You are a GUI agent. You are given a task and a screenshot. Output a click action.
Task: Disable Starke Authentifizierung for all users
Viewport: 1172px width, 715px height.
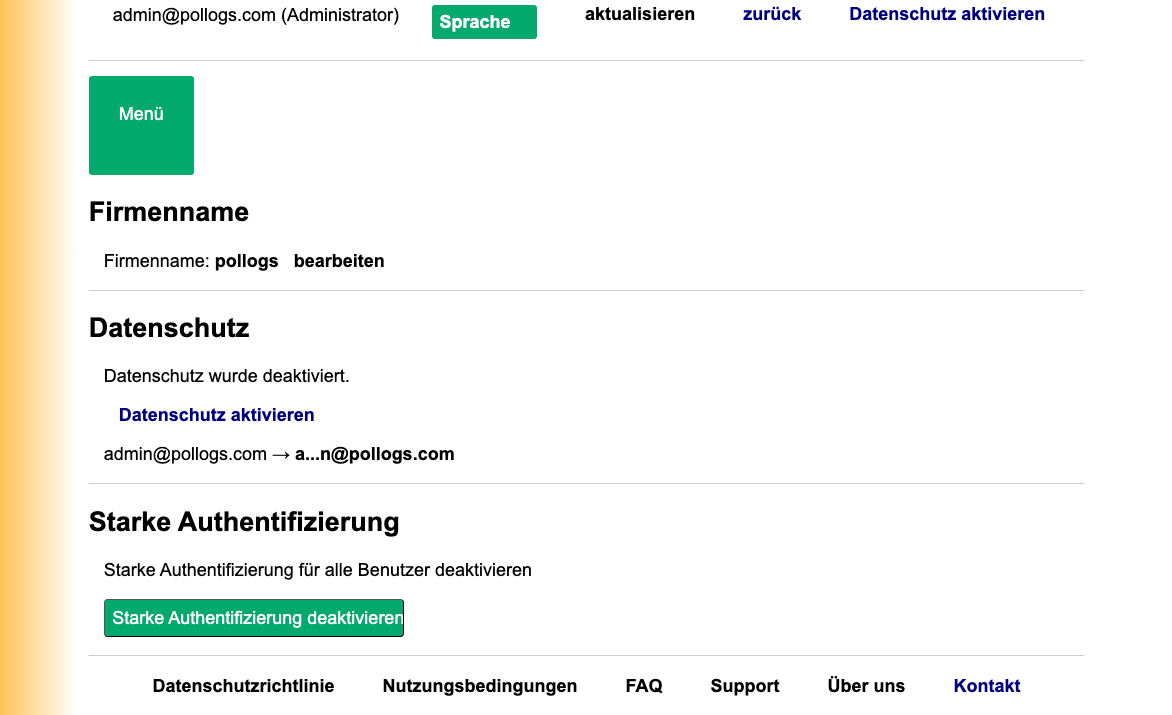[253, 618]
